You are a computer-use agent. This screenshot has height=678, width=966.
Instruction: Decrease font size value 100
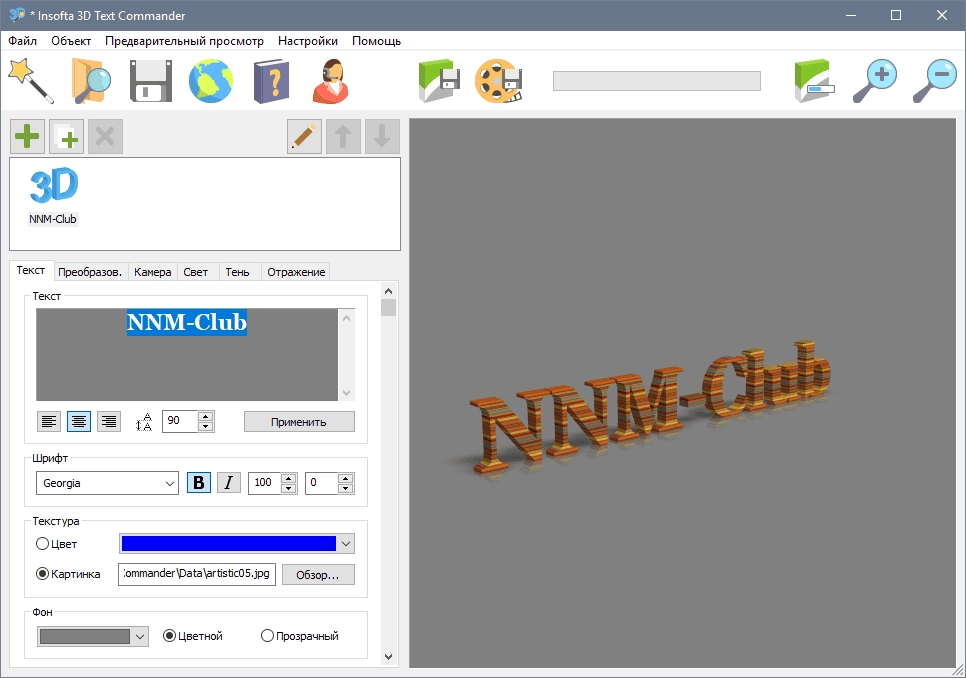pos(288,488)
